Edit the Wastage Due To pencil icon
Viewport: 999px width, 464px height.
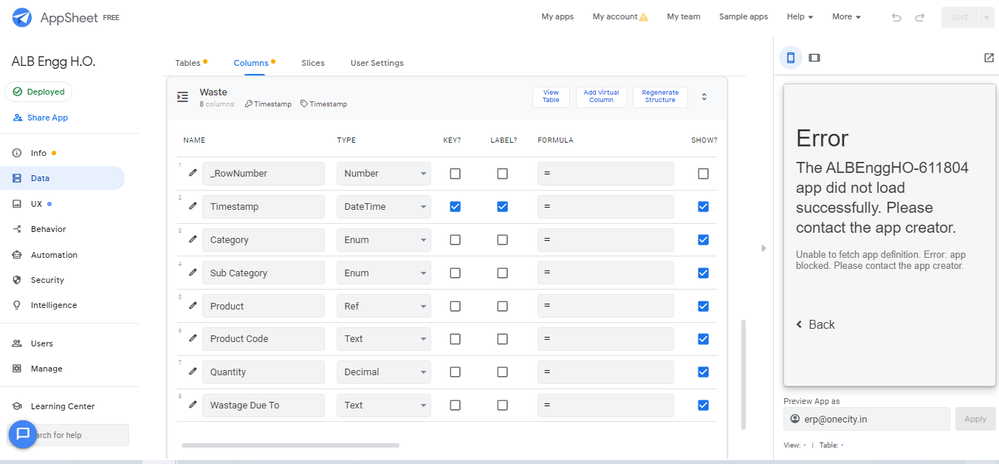click(x=193, y=405)
